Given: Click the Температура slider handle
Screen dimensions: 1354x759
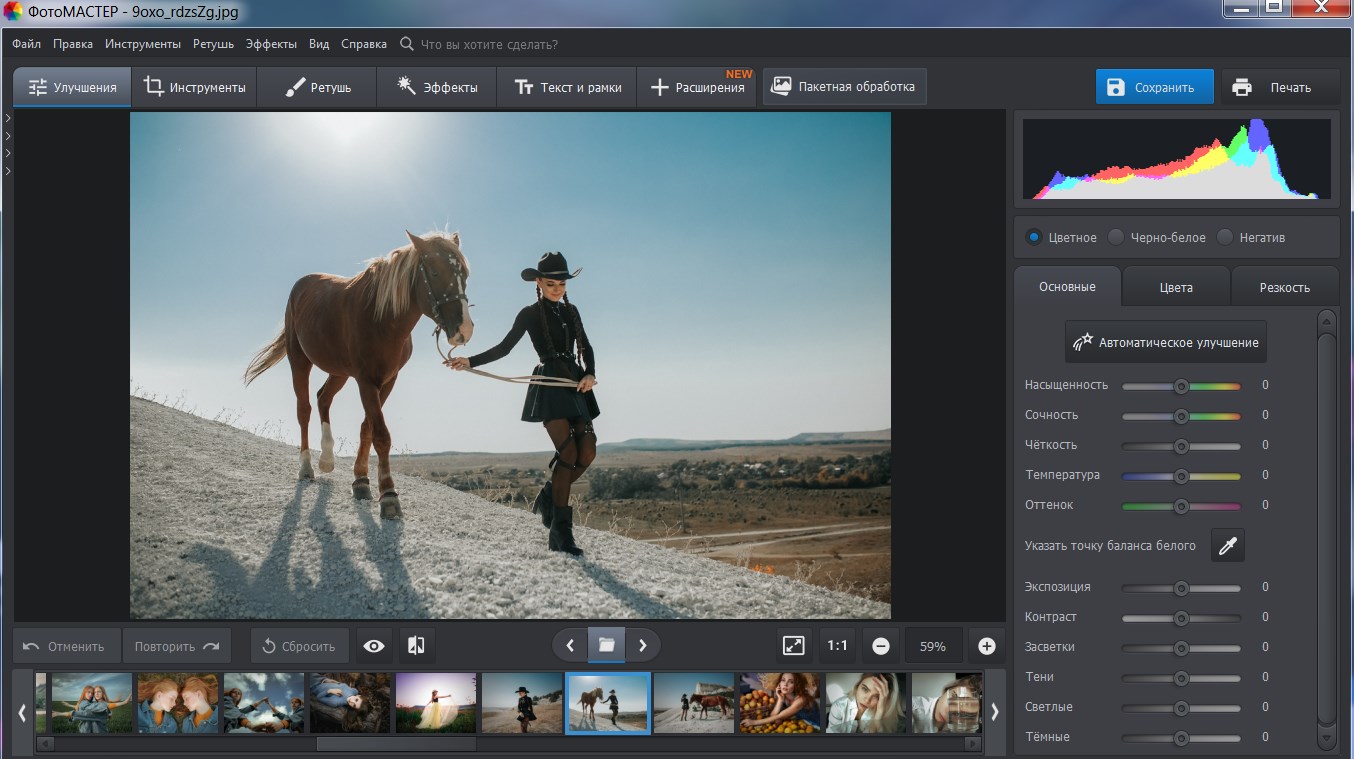Looking at the screenshot, I should click(x=1181, y=476).
